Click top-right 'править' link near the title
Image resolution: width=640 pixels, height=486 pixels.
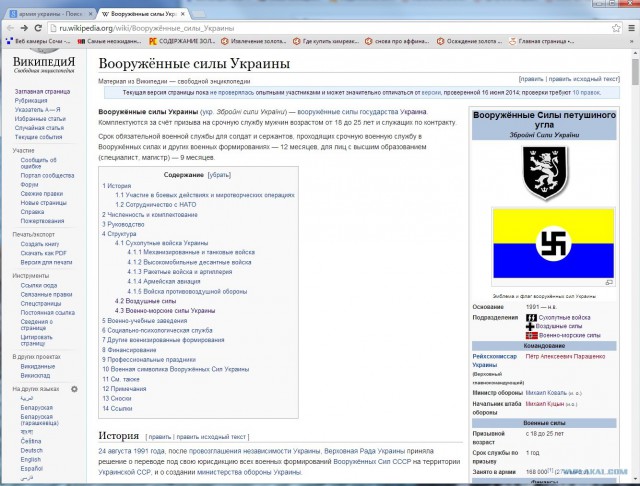(x=532, y=79)
